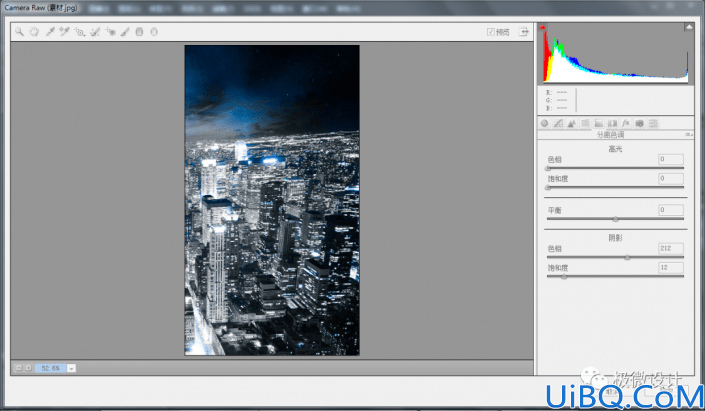Click the shadows 色相 field showing 212
The height and width of the screenshot is (411, 705).
pyautogui.click(x=671, y=249)
